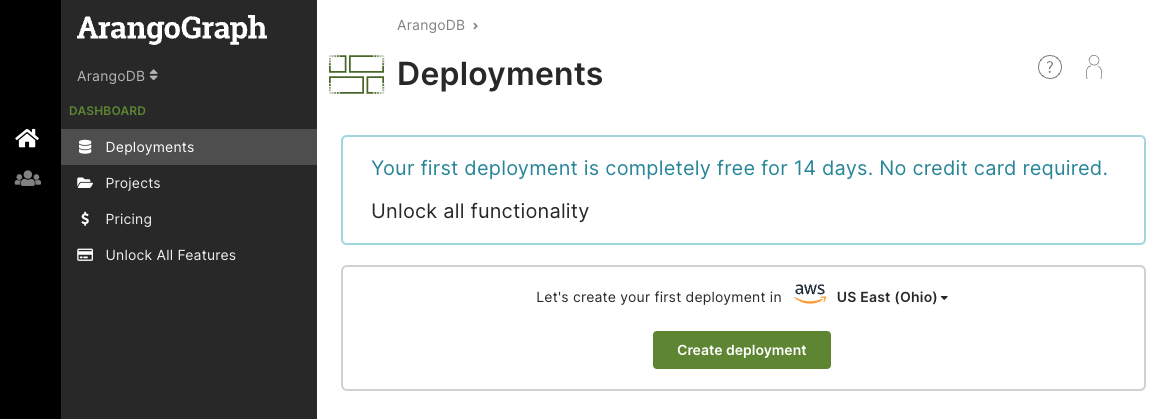Screen dimensions: 1170x419
Task: Click the Deployments database icon in sidebar
Action: coord(85,147)
